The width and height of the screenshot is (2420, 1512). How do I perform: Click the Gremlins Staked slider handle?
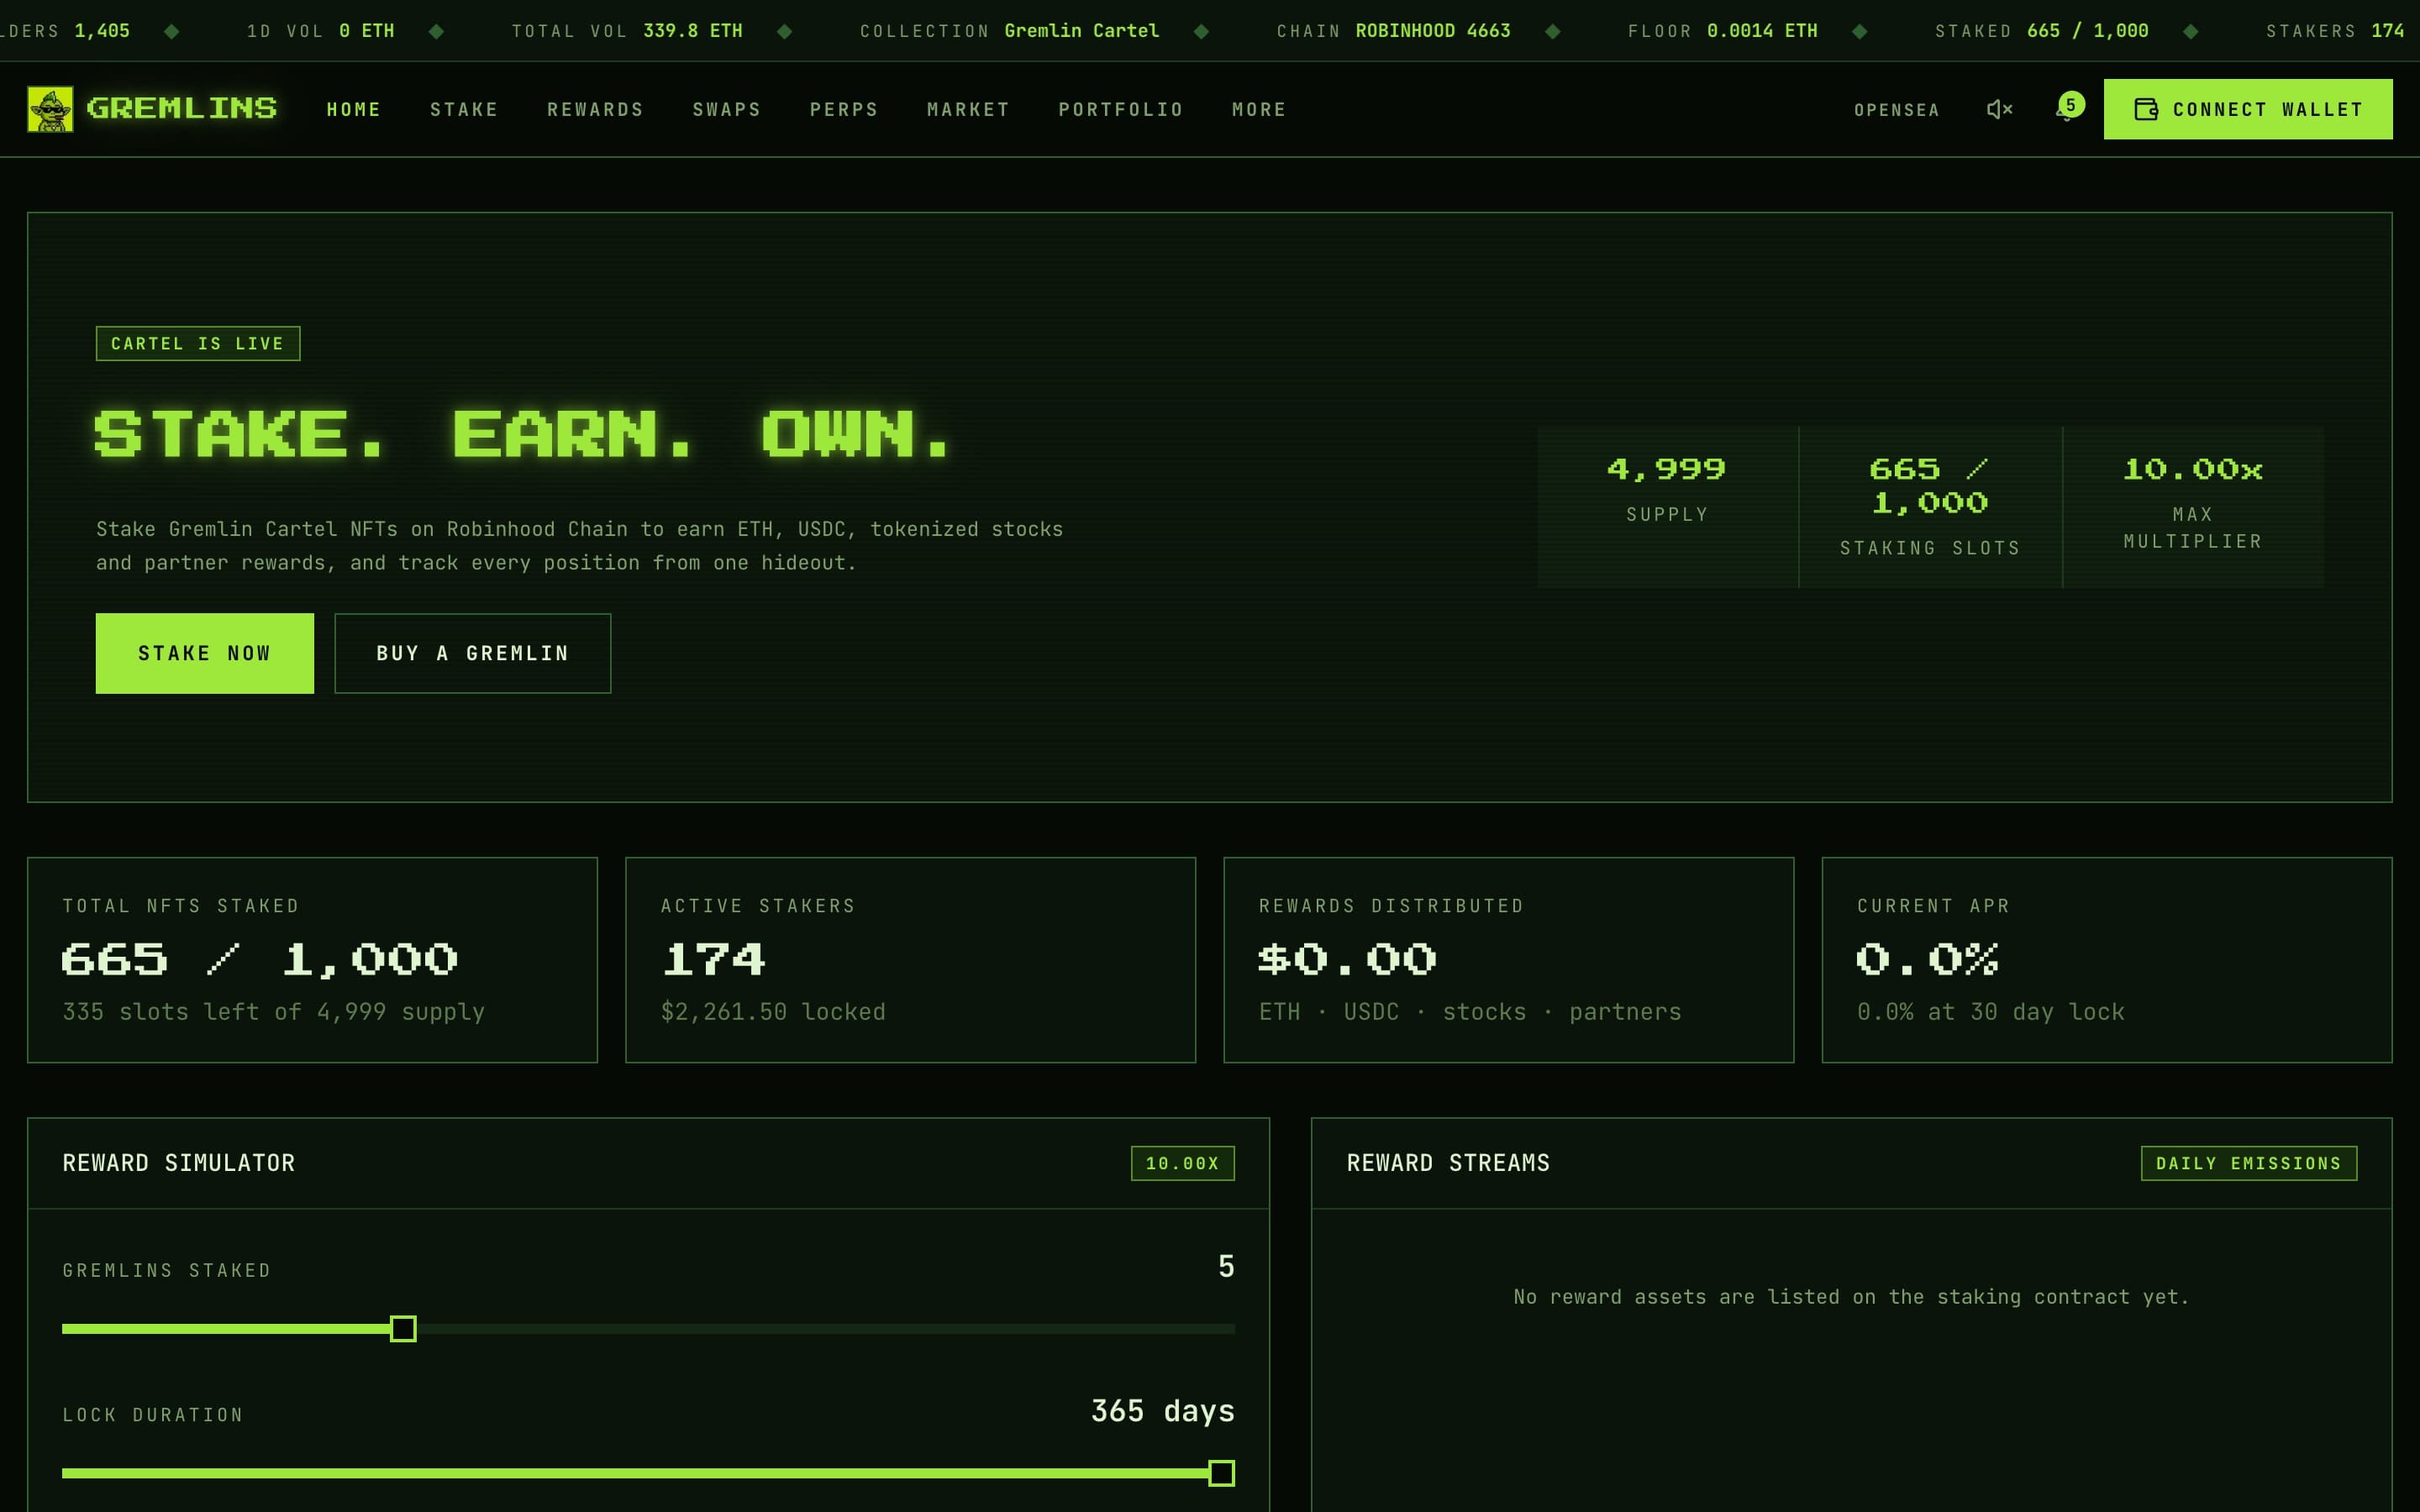[403, 1329]
